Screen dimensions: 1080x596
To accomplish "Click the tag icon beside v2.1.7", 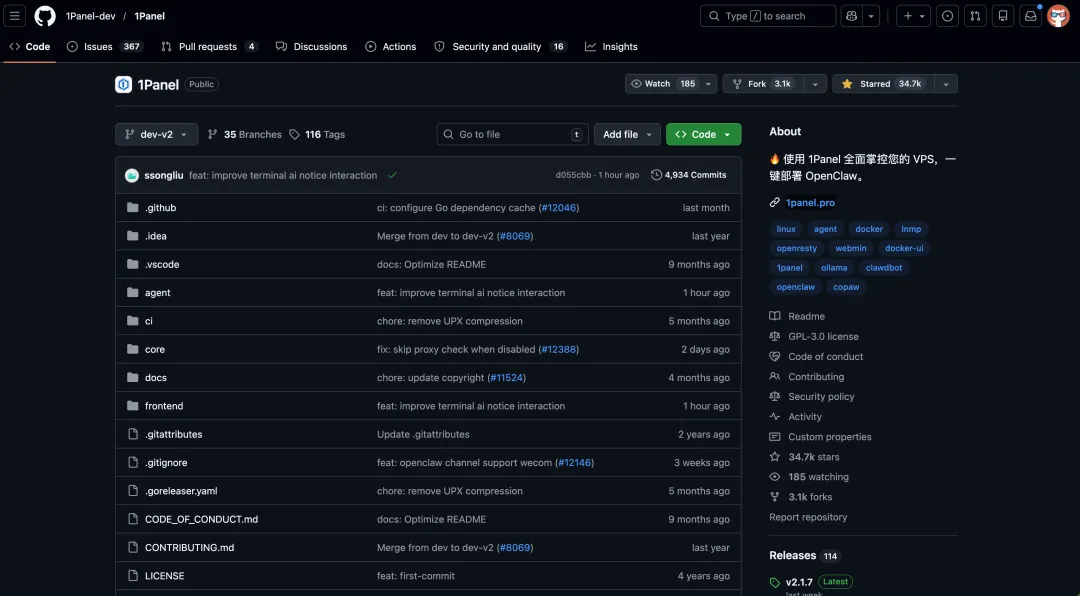I will tap(775, 582).
